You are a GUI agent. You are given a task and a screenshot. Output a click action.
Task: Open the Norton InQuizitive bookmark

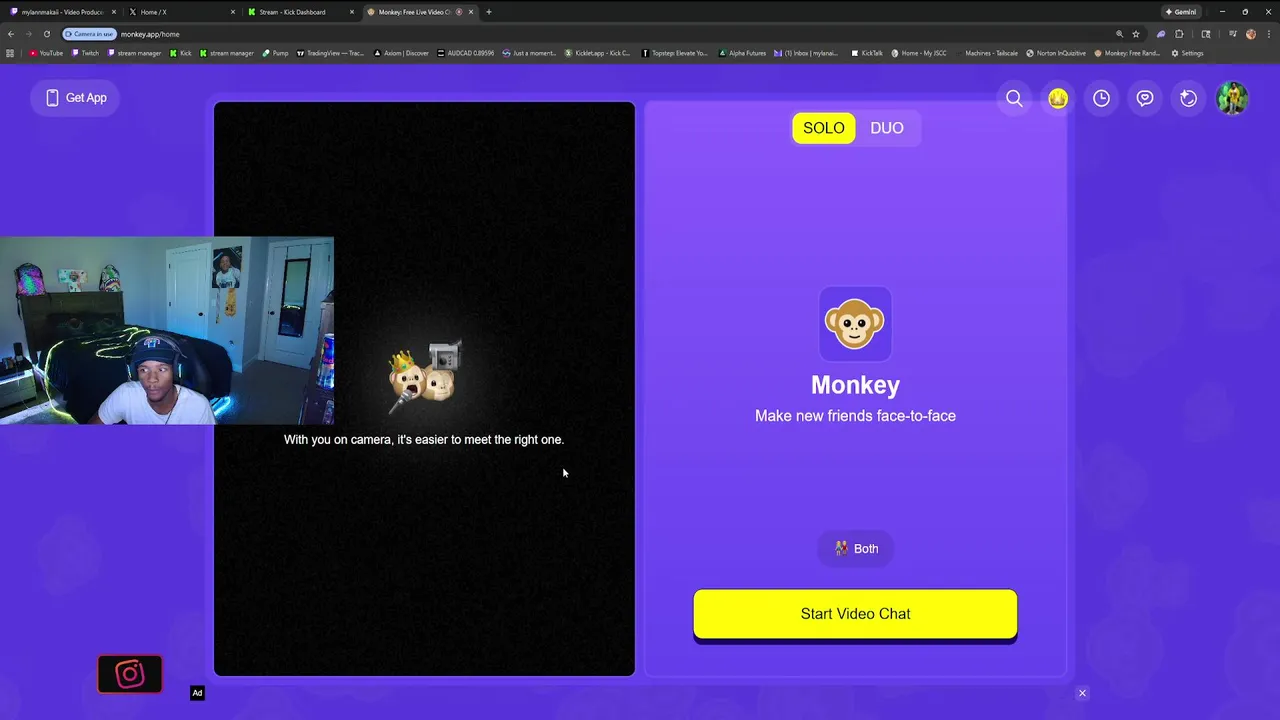(1058, 53)
